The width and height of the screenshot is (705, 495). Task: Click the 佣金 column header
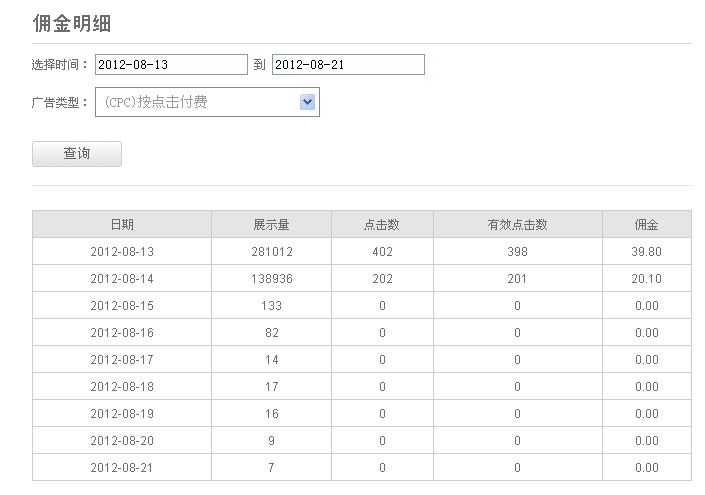[647, 224]
